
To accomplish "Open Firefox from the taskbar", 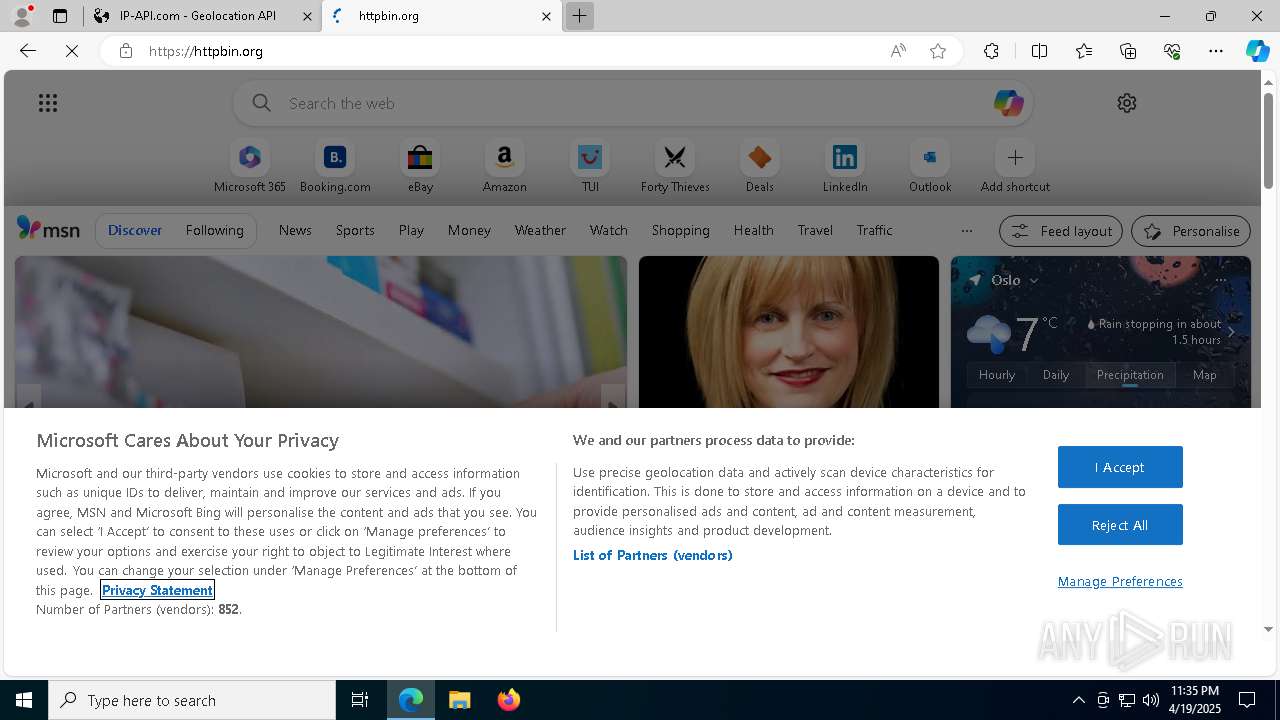I will pyautogui.click(x=509, y=700).
